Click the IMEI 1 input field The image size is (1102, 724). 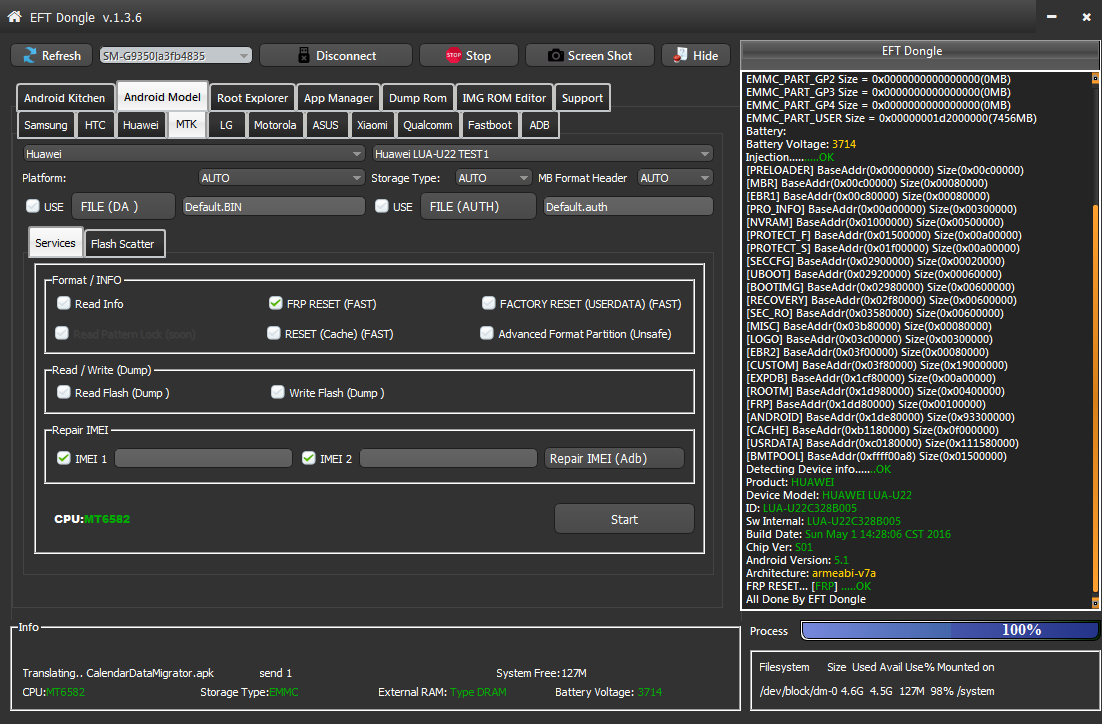(x=203, y=458)
